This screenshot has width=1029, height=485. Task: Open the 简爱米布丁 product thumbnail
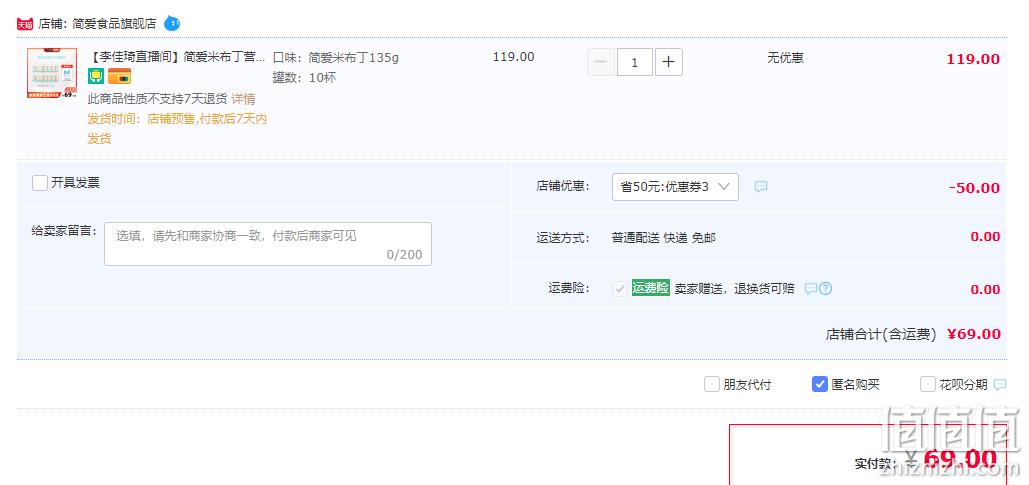[52, 73]
